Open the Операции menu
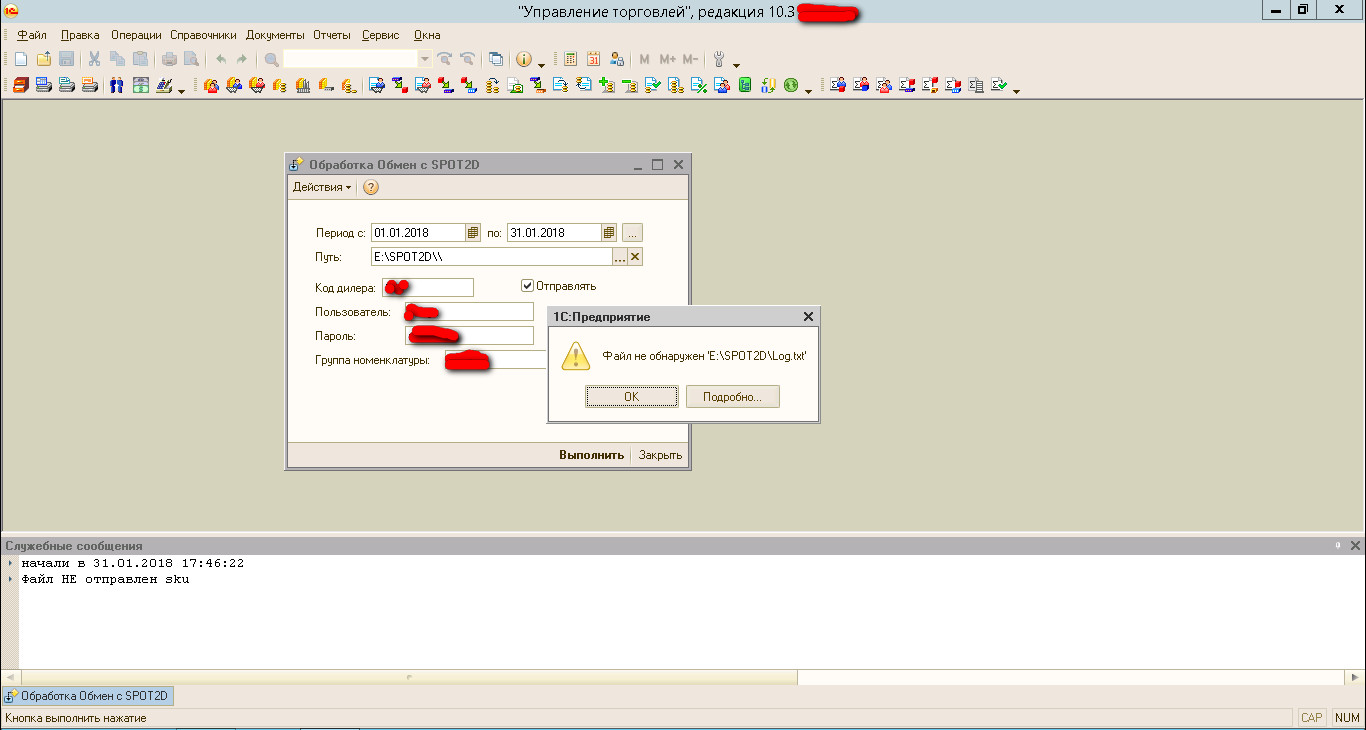 point(136,35)
